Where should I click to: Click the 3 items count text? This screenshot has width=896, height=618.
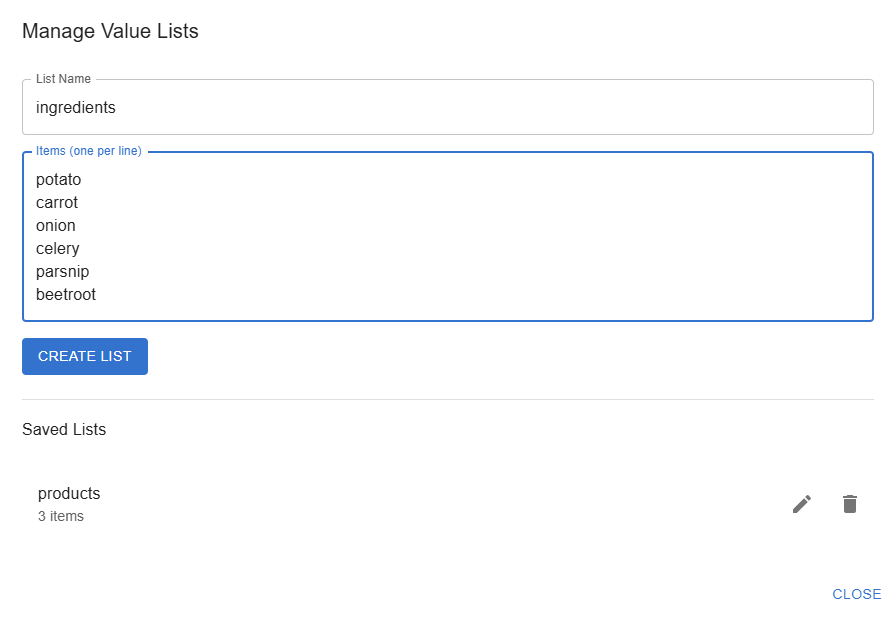(x=61, y=516)
